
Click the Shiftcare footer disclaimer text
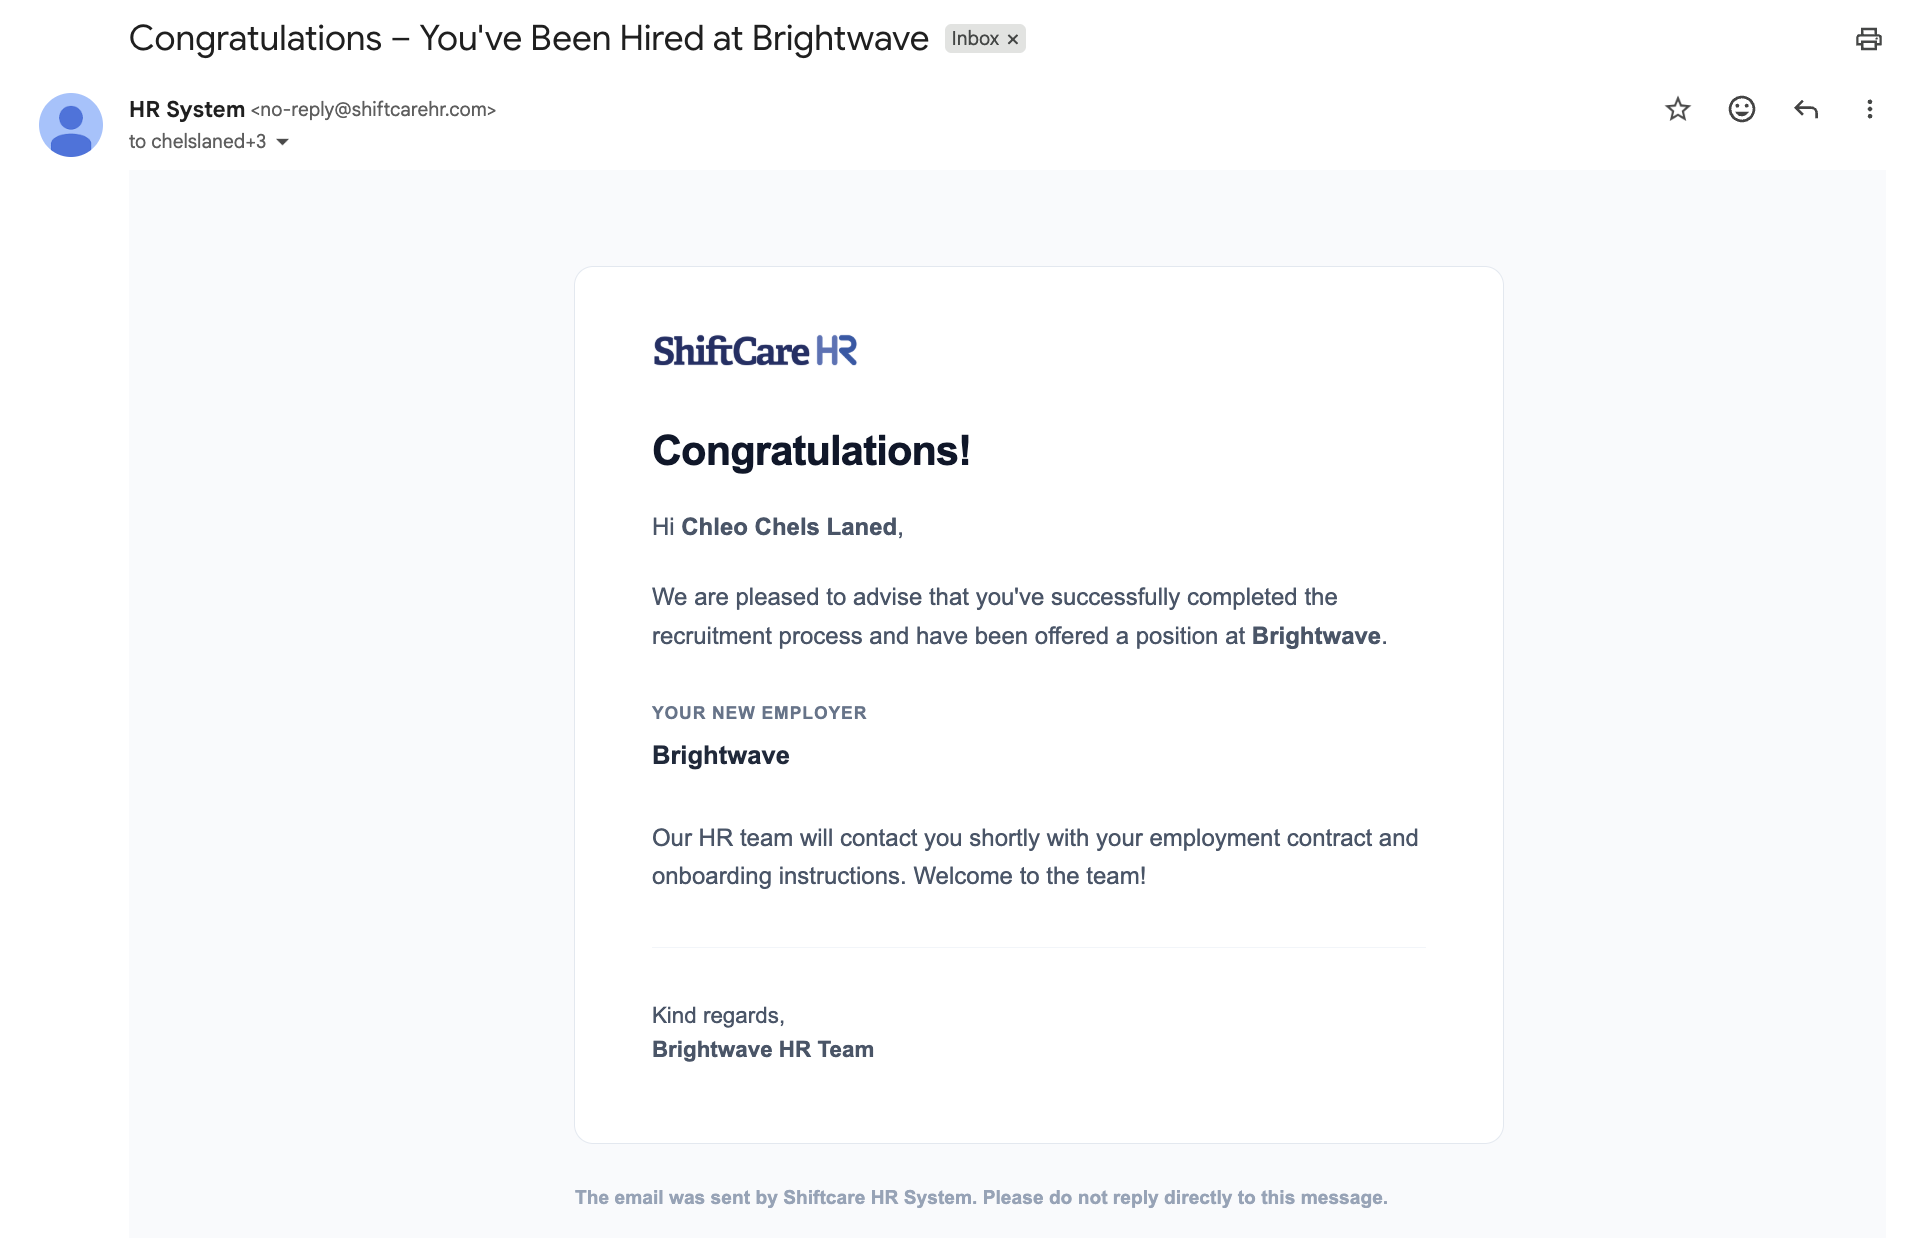980,1196
